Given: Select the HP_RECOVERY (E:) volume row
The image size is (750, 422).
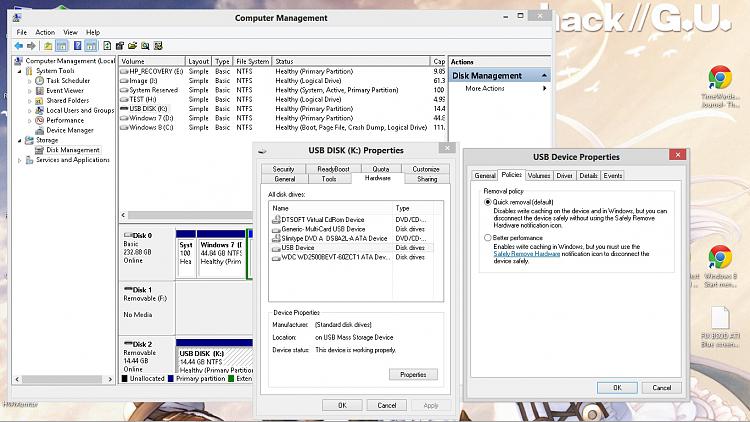Looking at the screenshot, I should click(282, 71).
